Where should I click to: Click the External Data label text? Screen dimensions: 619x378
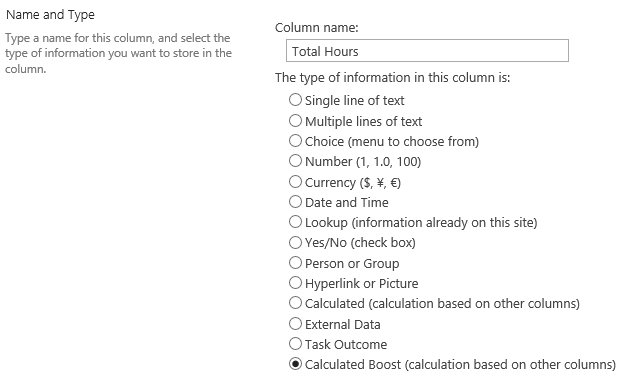[x=343, y=324]
